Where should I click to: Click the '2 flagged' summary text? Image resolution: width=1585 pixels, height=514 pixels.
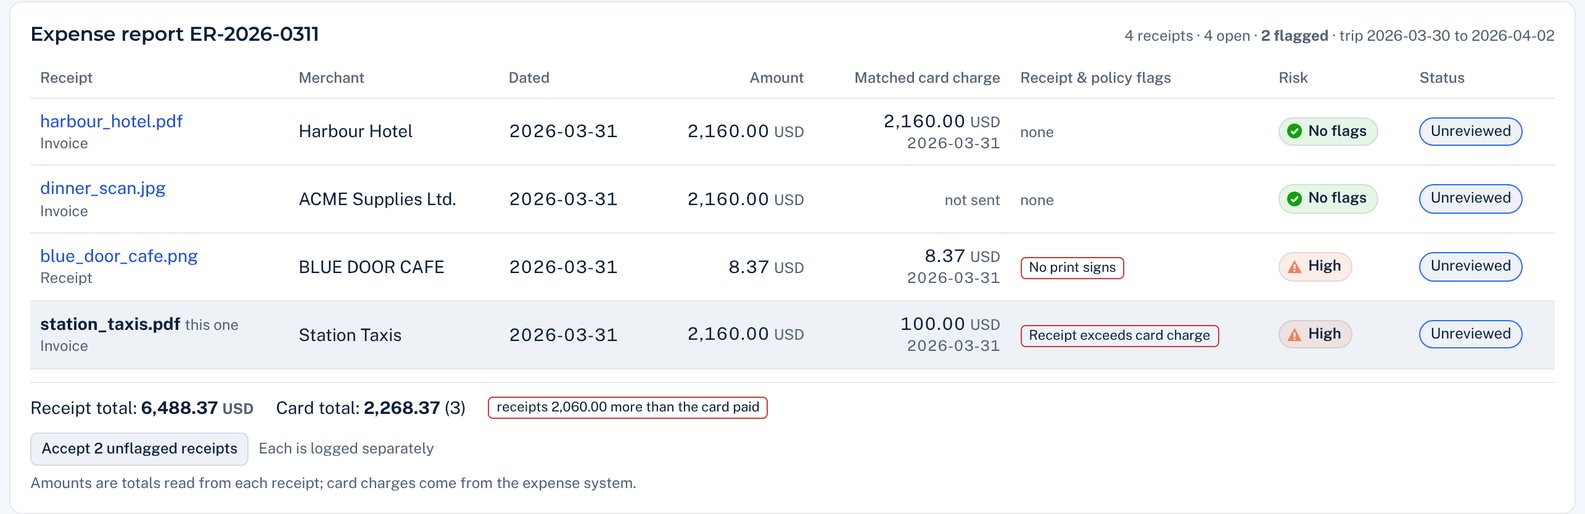pyautogui.click(x=1294, y=35)
